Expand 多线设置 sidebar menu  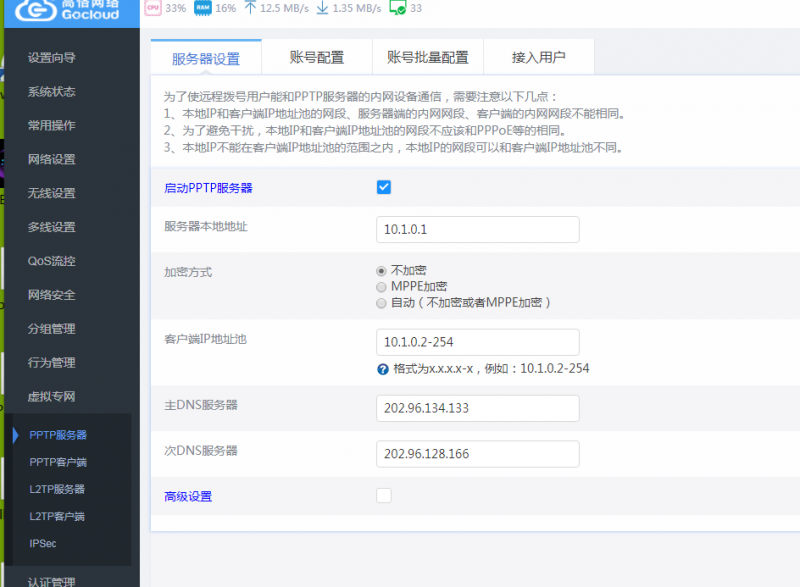coord(52,227)
